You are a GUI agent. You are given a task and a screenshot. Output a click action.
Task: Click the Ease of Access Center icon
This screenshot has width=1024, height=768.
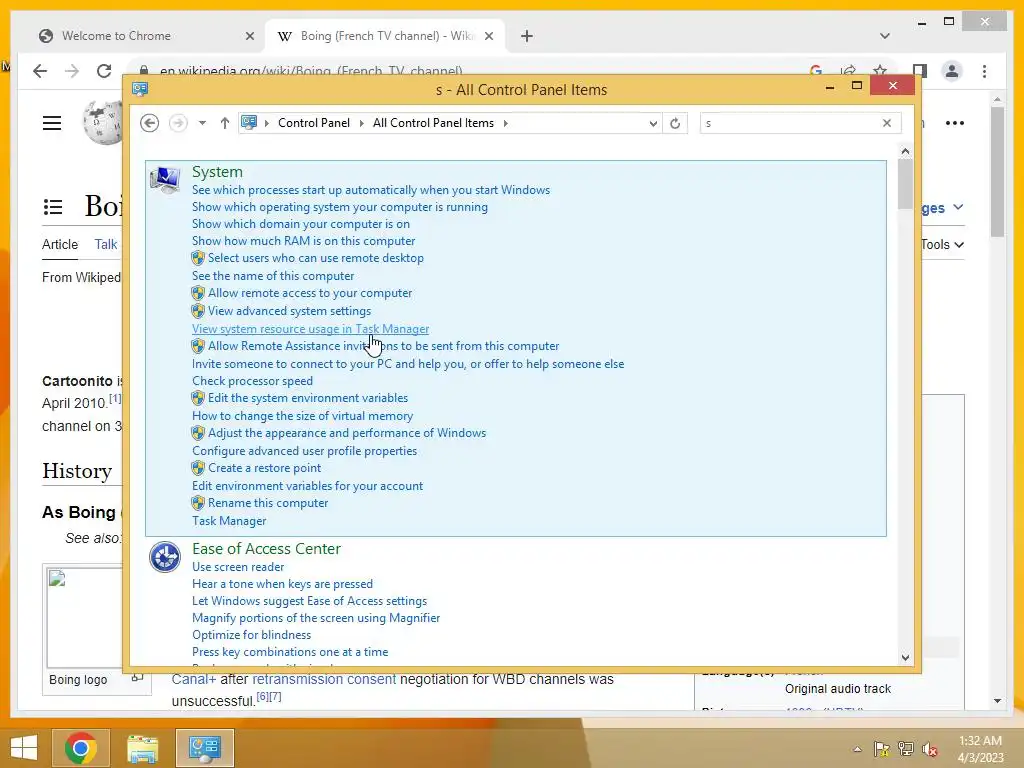coord(165,557)
